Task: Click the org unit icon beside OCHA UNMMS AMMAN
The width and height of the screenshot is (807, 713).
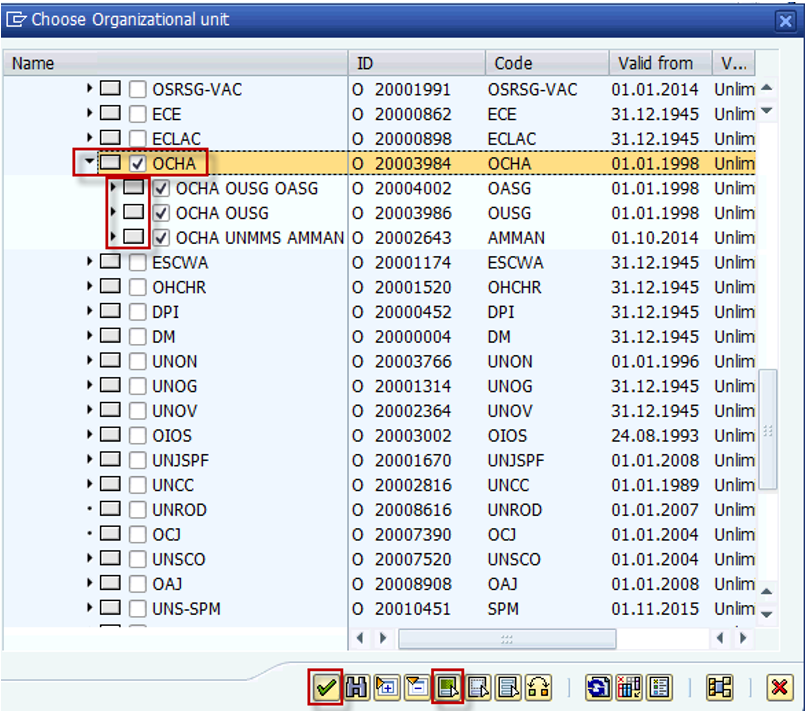Action: pos(134,237)
